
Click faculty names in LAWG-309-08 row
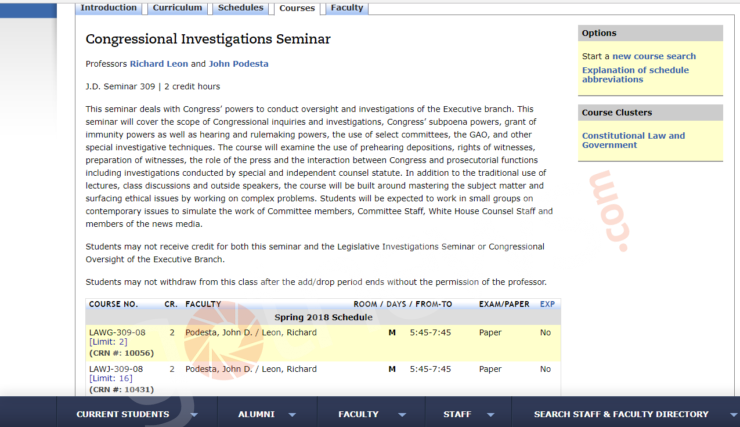point(251,332)
